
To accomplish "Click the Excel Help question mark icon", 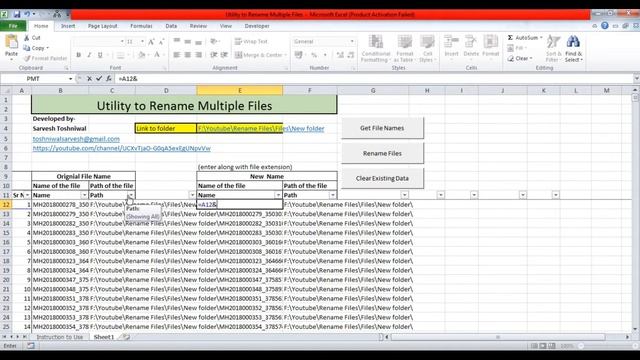I will coord(604,26).
